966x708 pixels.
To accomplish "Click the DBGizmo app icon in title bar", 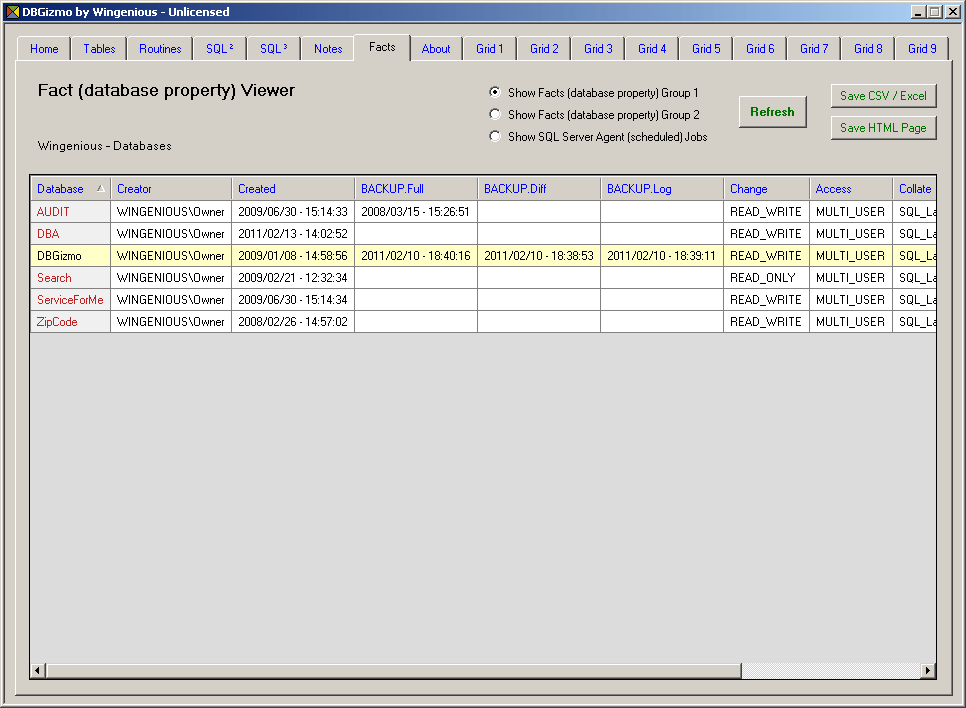I will pos(12,12).
